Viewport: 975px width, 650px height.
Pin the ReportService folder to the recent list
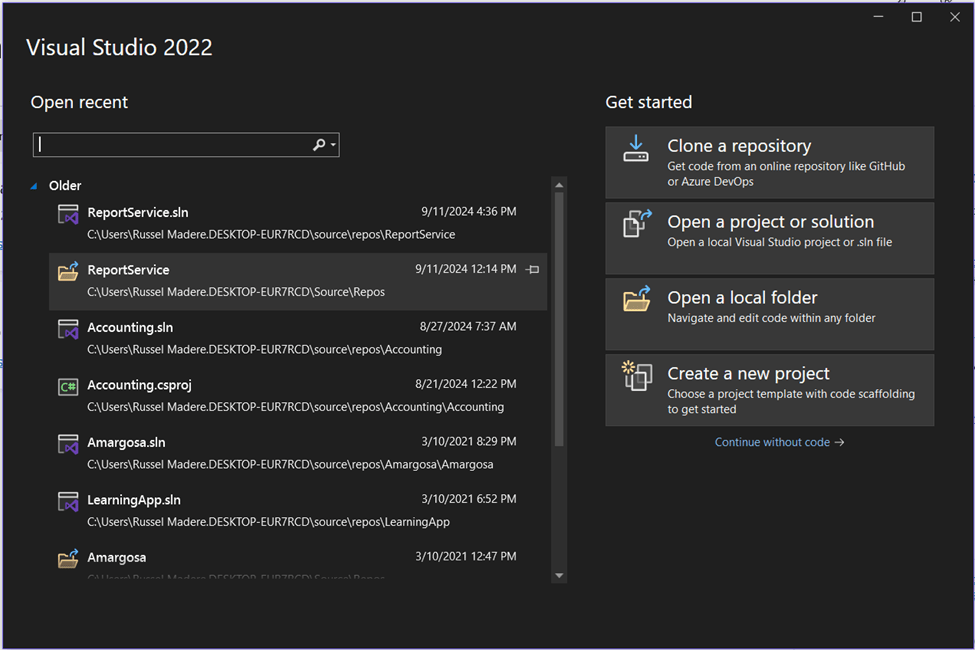pos(533,270)
